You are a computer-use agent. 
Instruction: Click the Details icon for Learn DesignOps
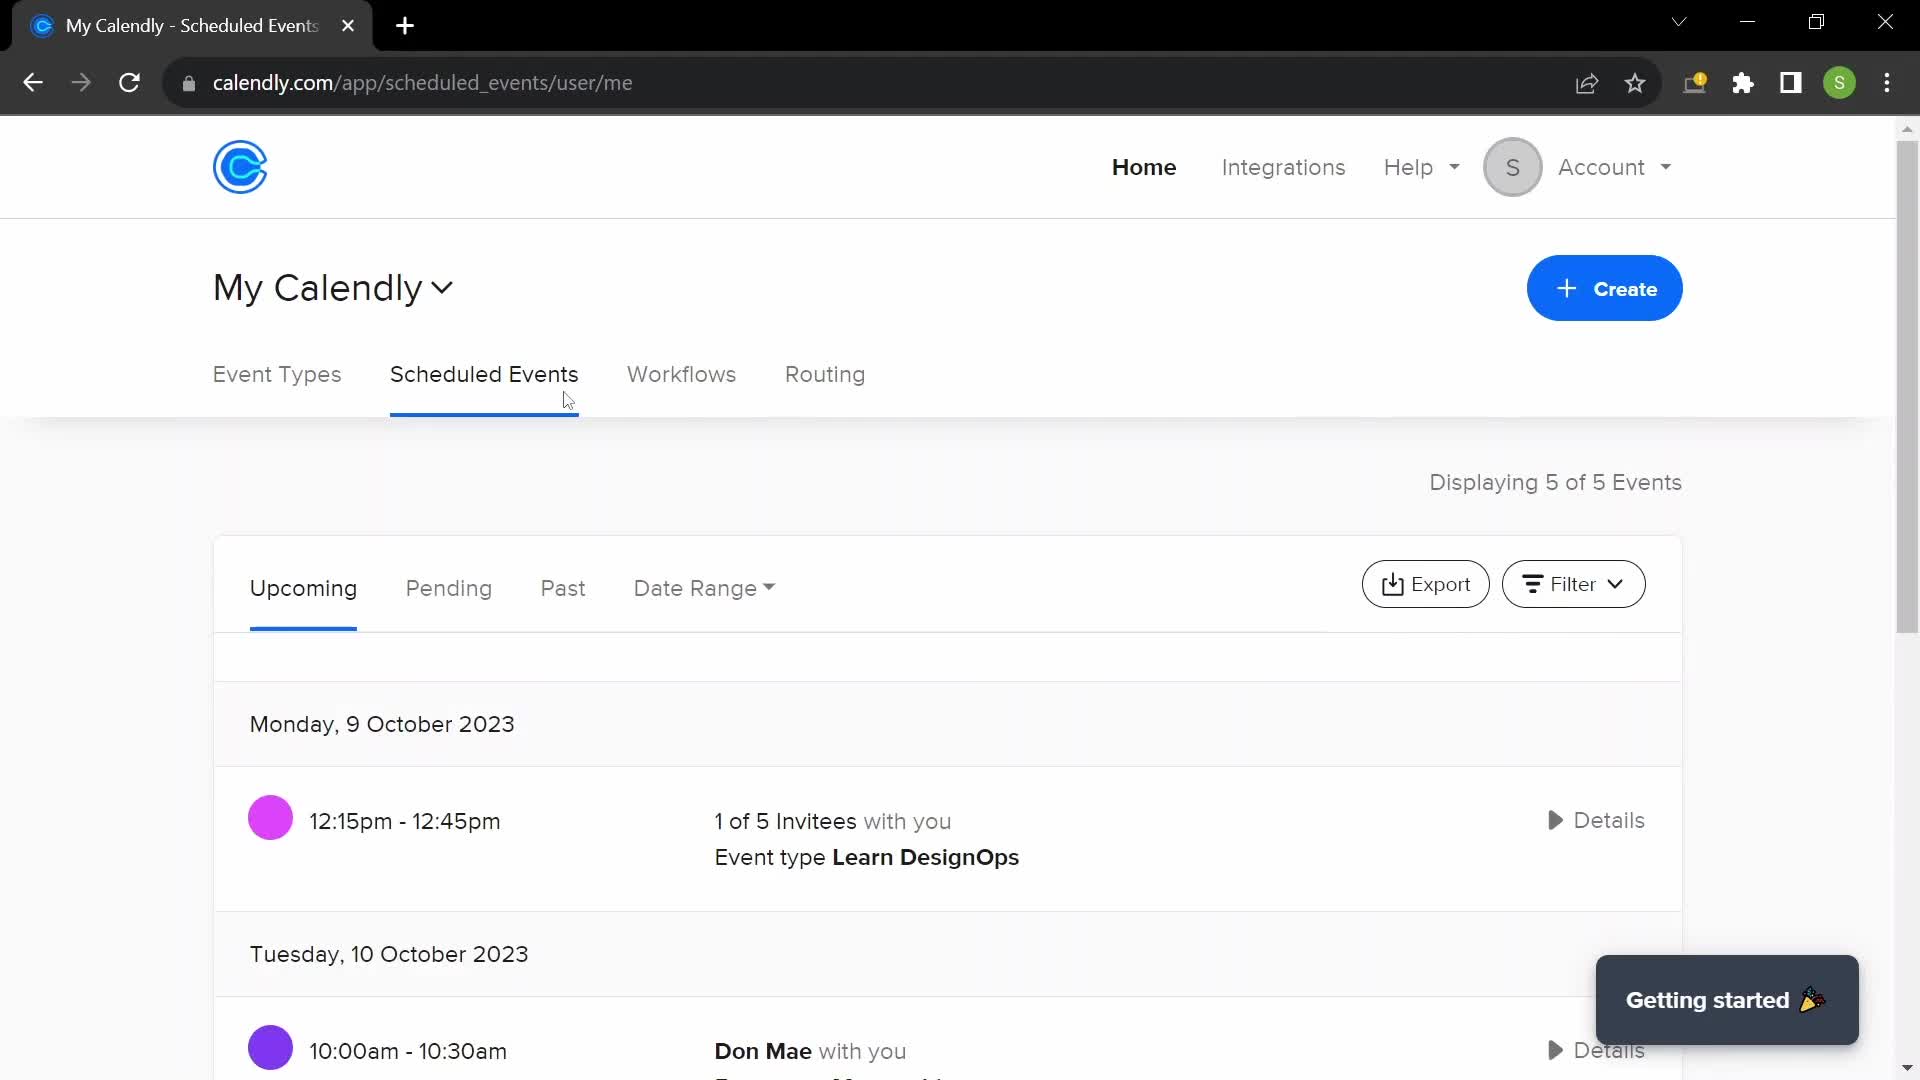(1555, 820)
